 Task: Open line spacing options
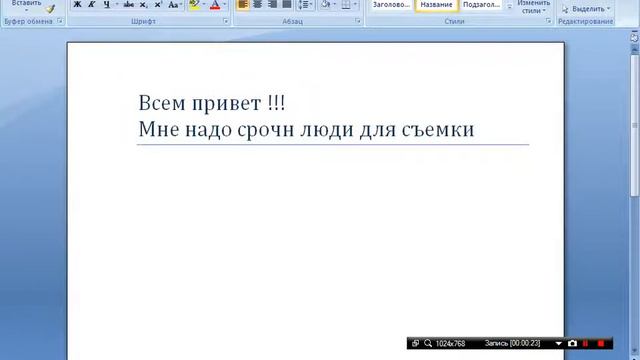click(304, 5)
